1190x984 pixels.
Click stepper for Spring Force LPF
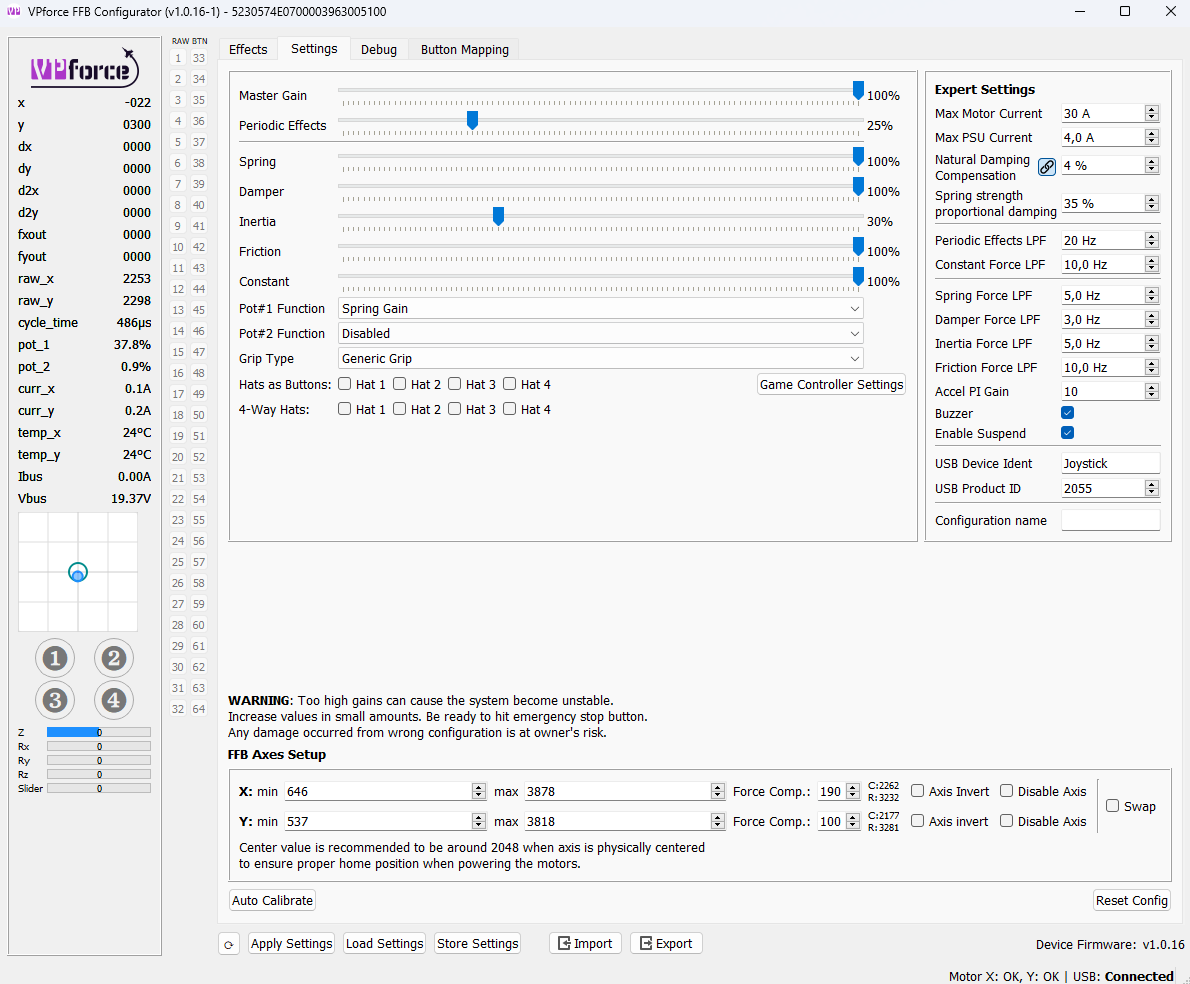[x=1152, y=296]
